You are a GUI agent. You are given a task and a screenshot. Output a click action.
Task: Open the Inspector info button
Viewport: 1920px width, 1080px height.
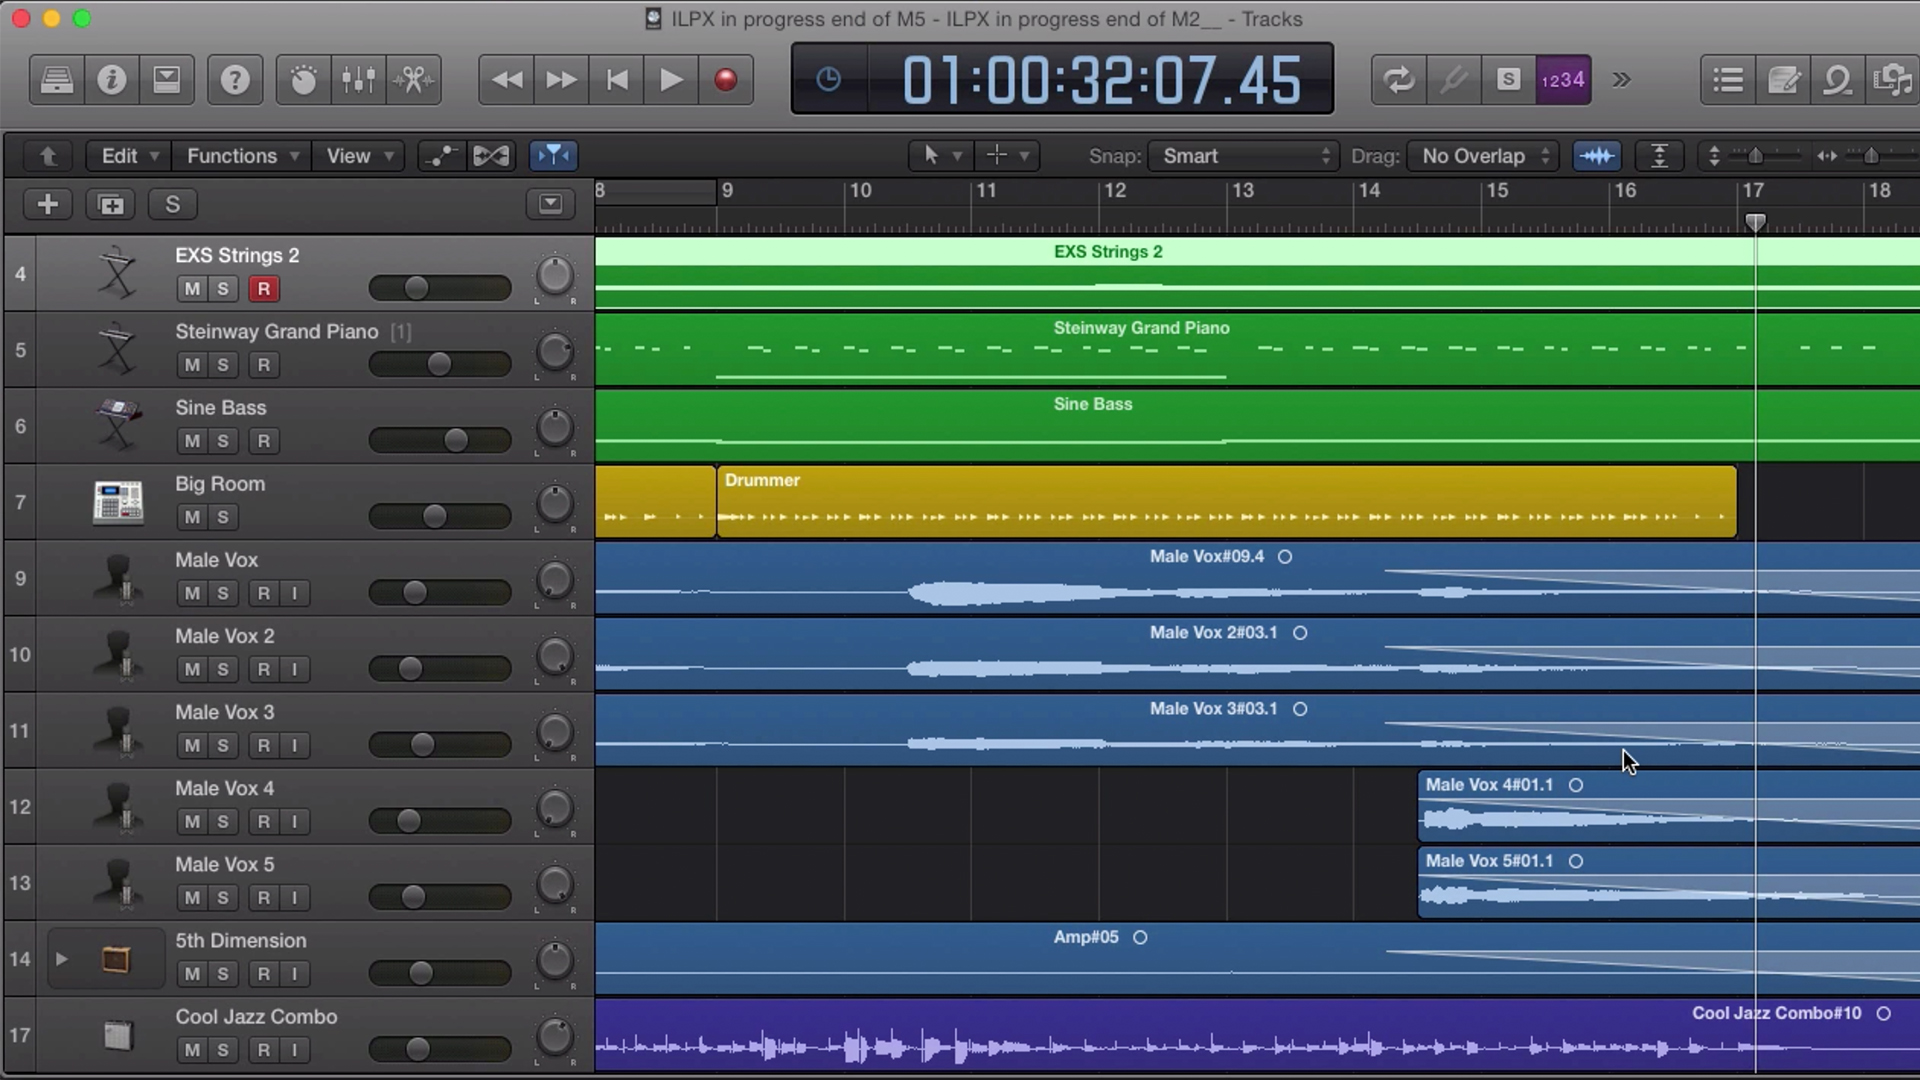coord(111,80)
